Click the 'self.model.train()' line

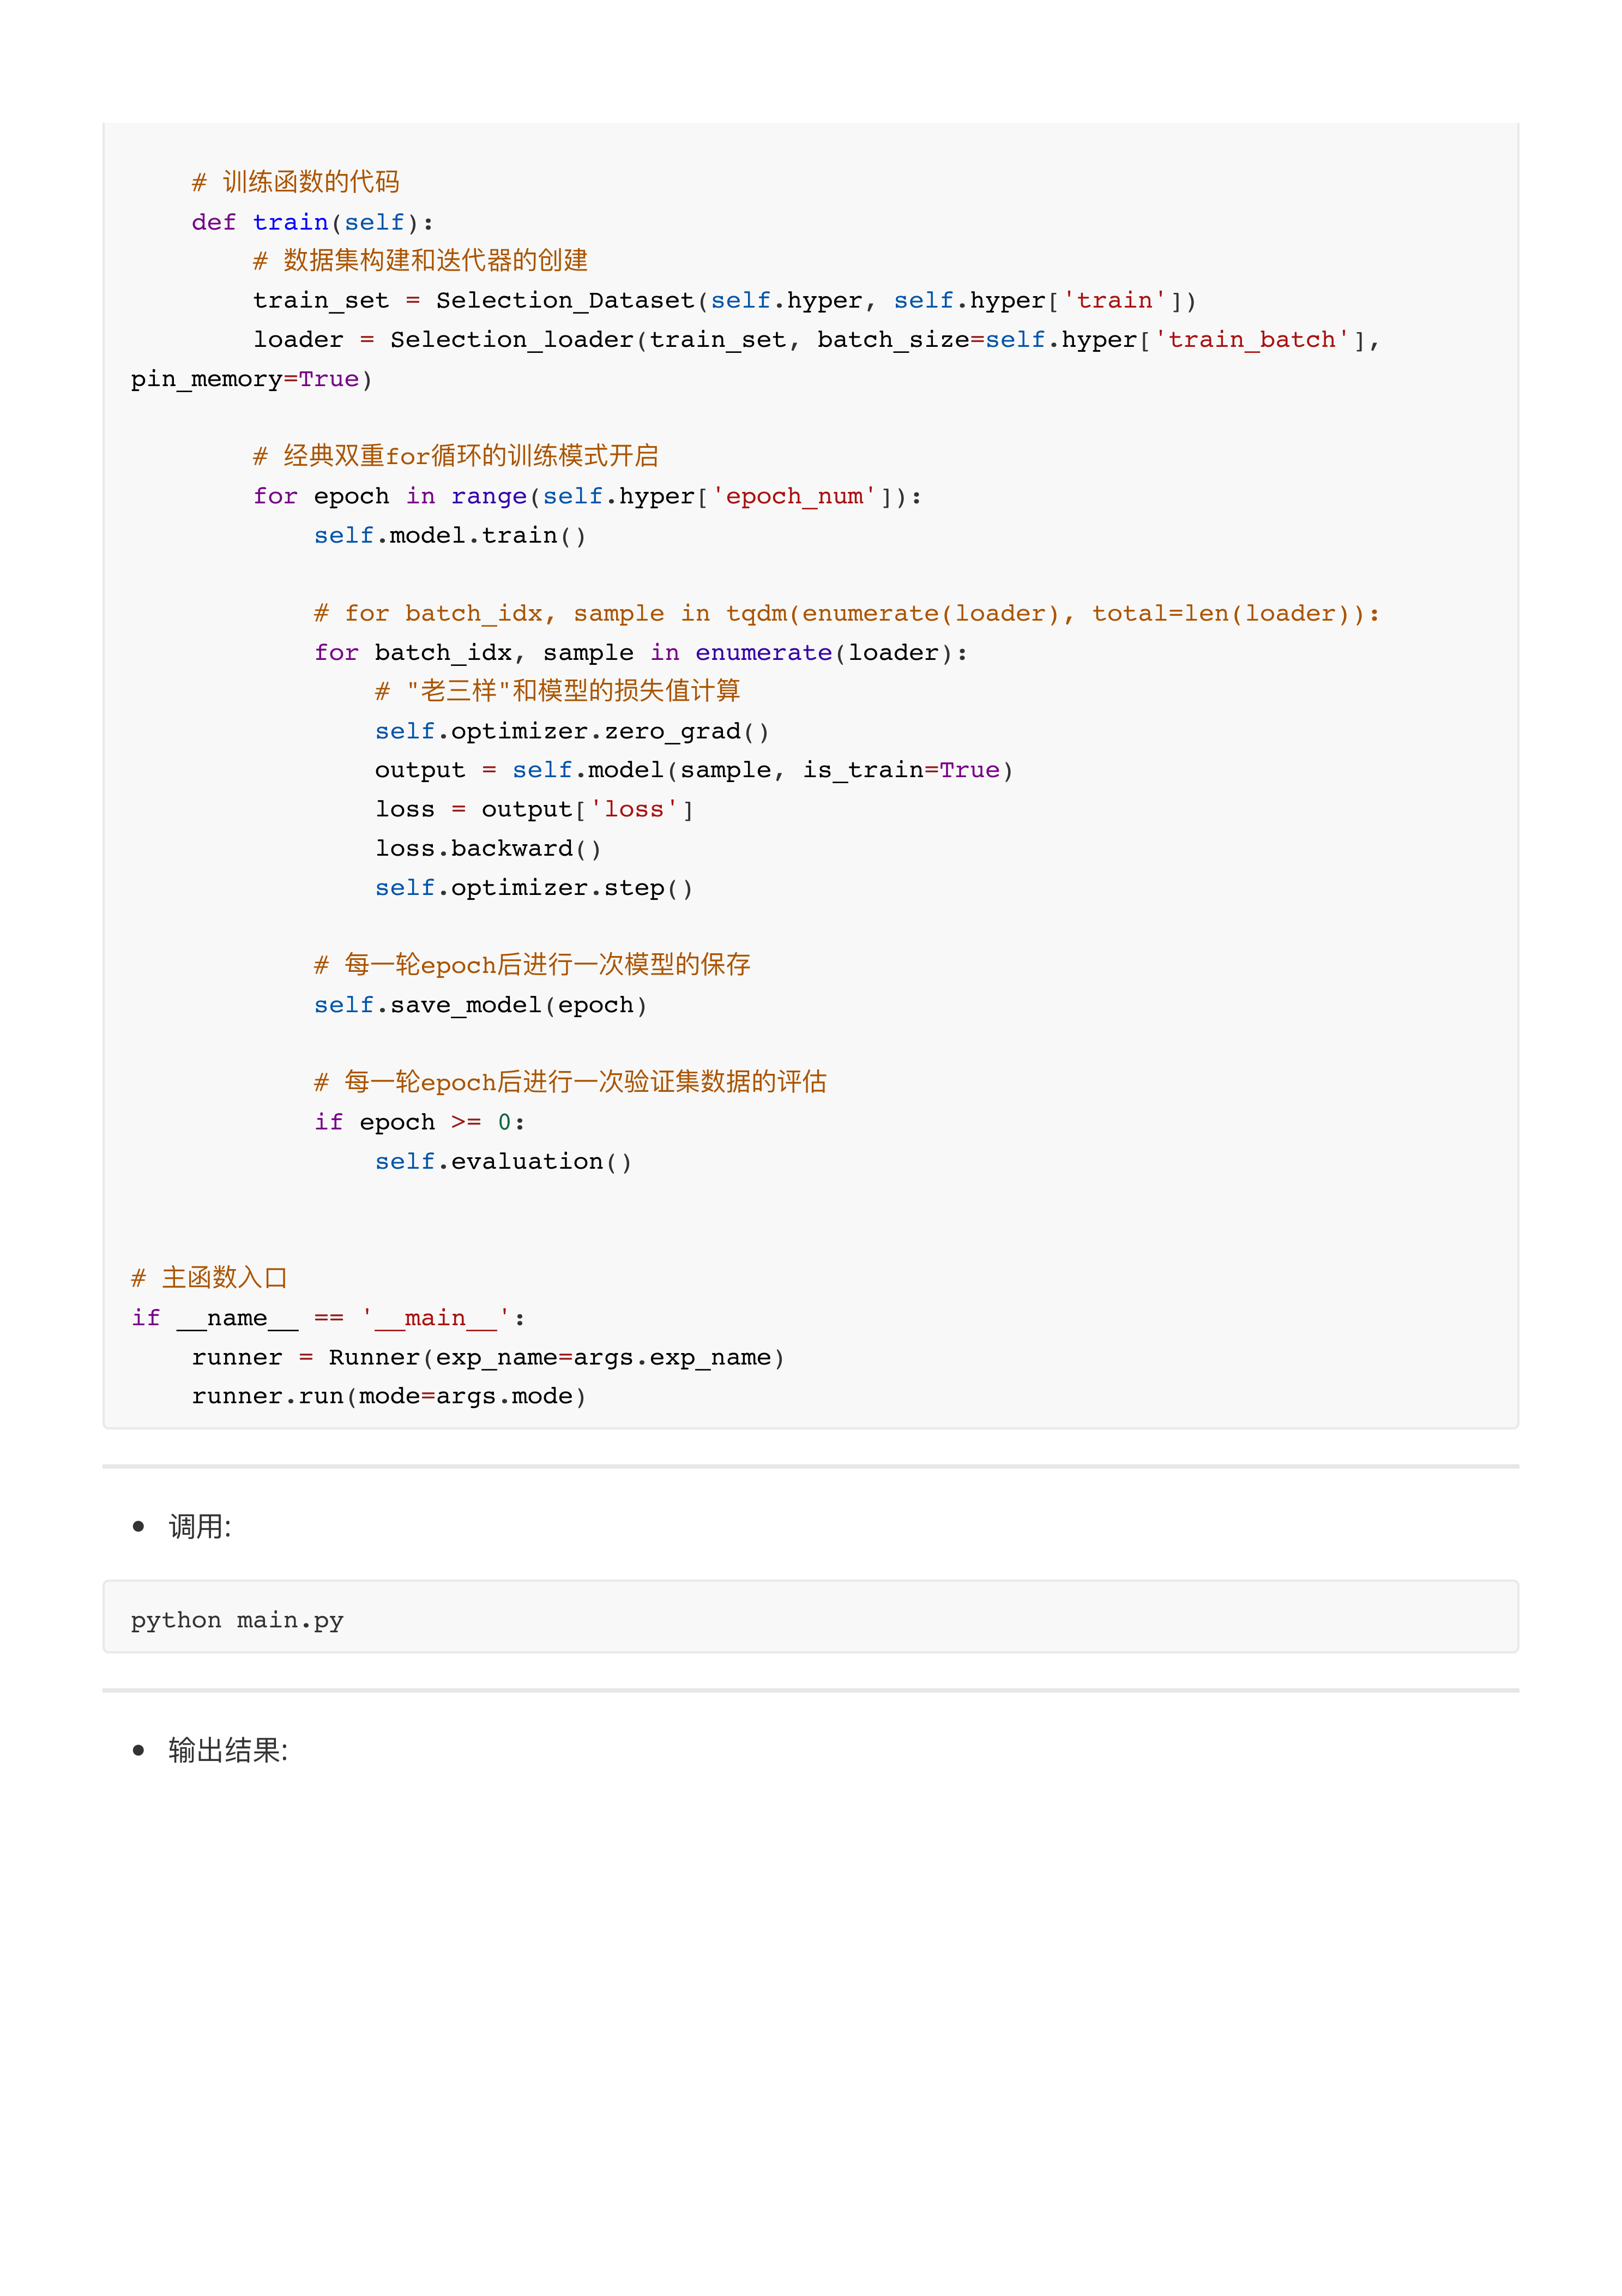(450, 536)
